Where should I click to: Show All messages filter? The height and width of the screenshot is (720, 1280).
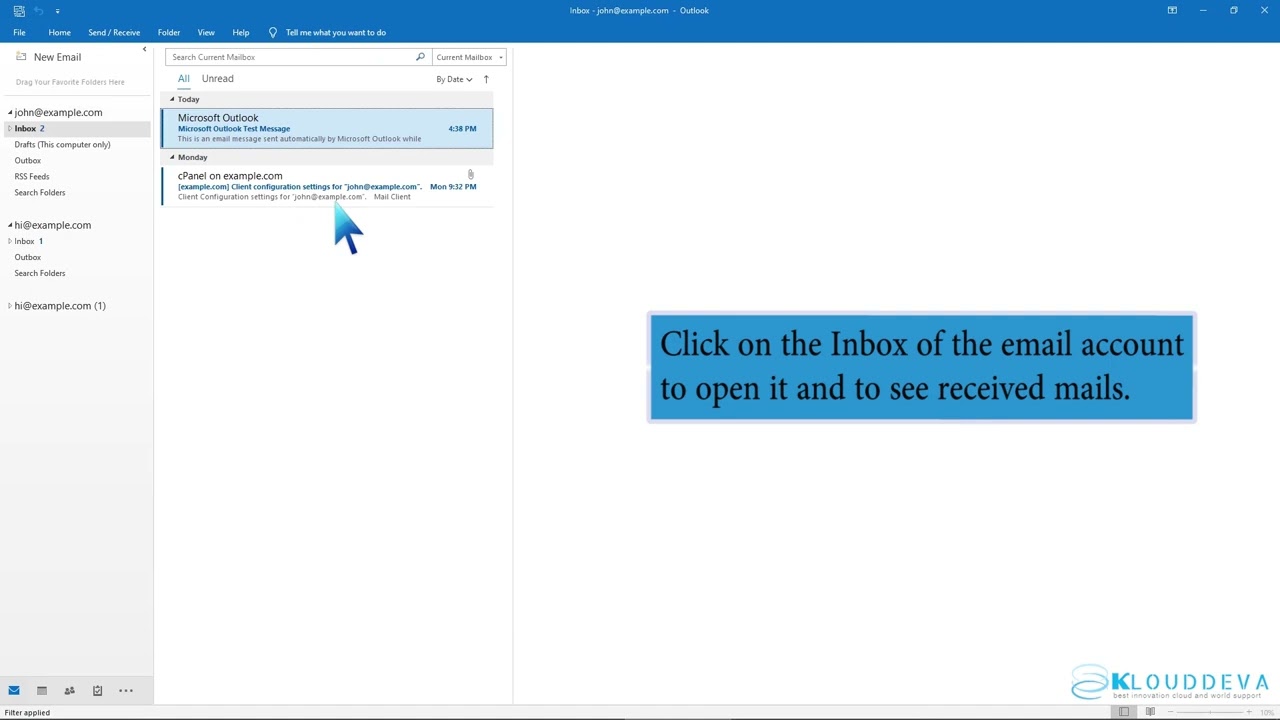[x=184, y=79]
